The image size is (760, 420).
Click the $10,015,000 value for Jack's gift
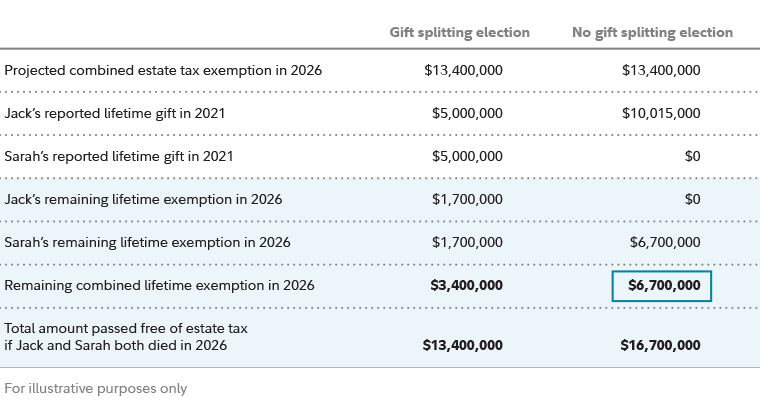(x=661, y=114)
